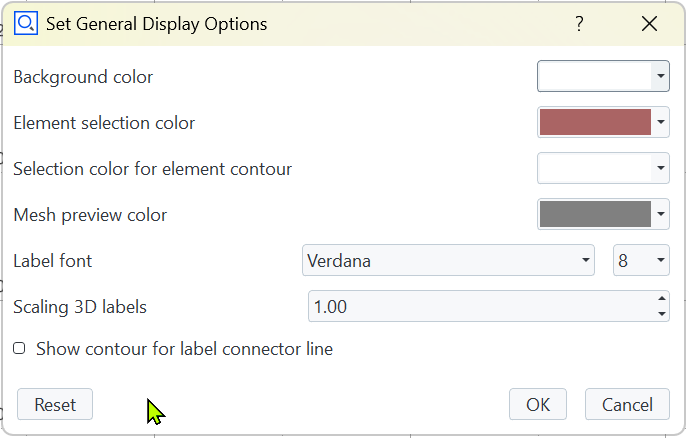Viewport: 686px width, 438px height.
Task: Open Selection color for element contour dropdown
Action: pos(660,168)
